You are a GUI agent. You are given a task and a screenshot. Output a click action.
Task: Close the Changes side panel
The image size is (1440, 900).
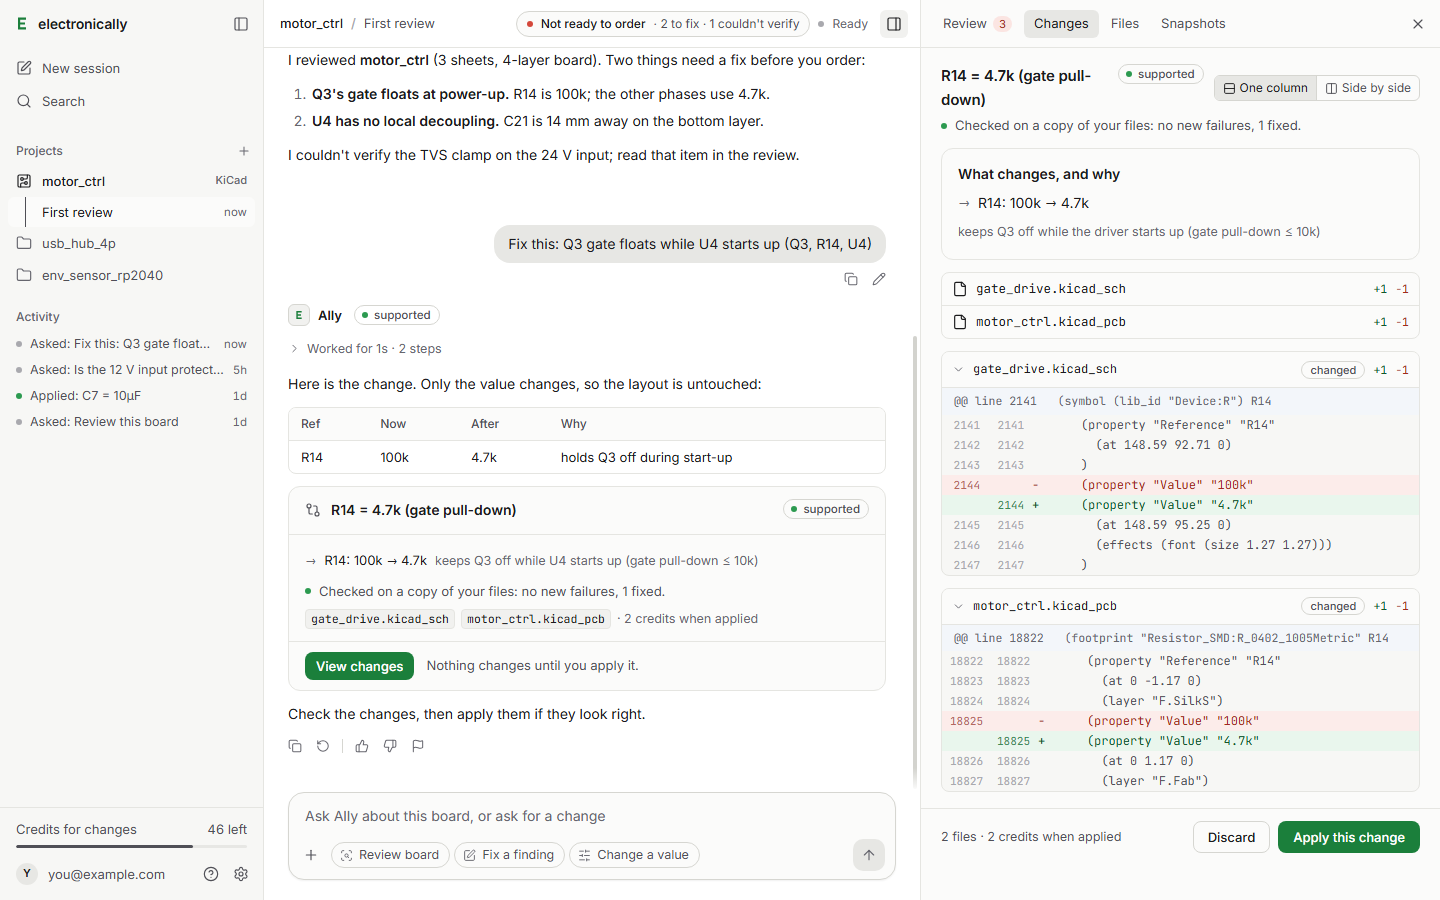[x=1417, y=24]
